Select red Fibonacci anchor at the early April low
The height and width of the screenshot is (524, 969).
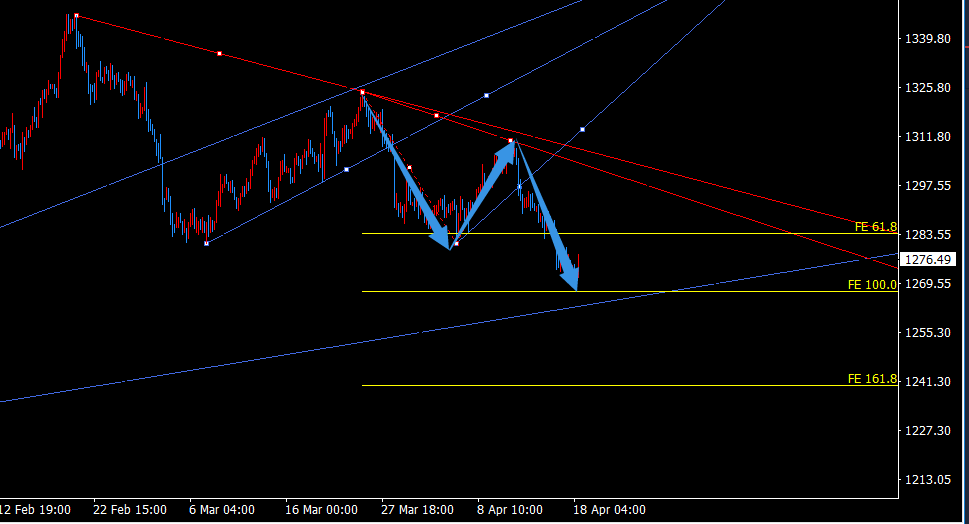pyautogui.click(x=457, y=244)
